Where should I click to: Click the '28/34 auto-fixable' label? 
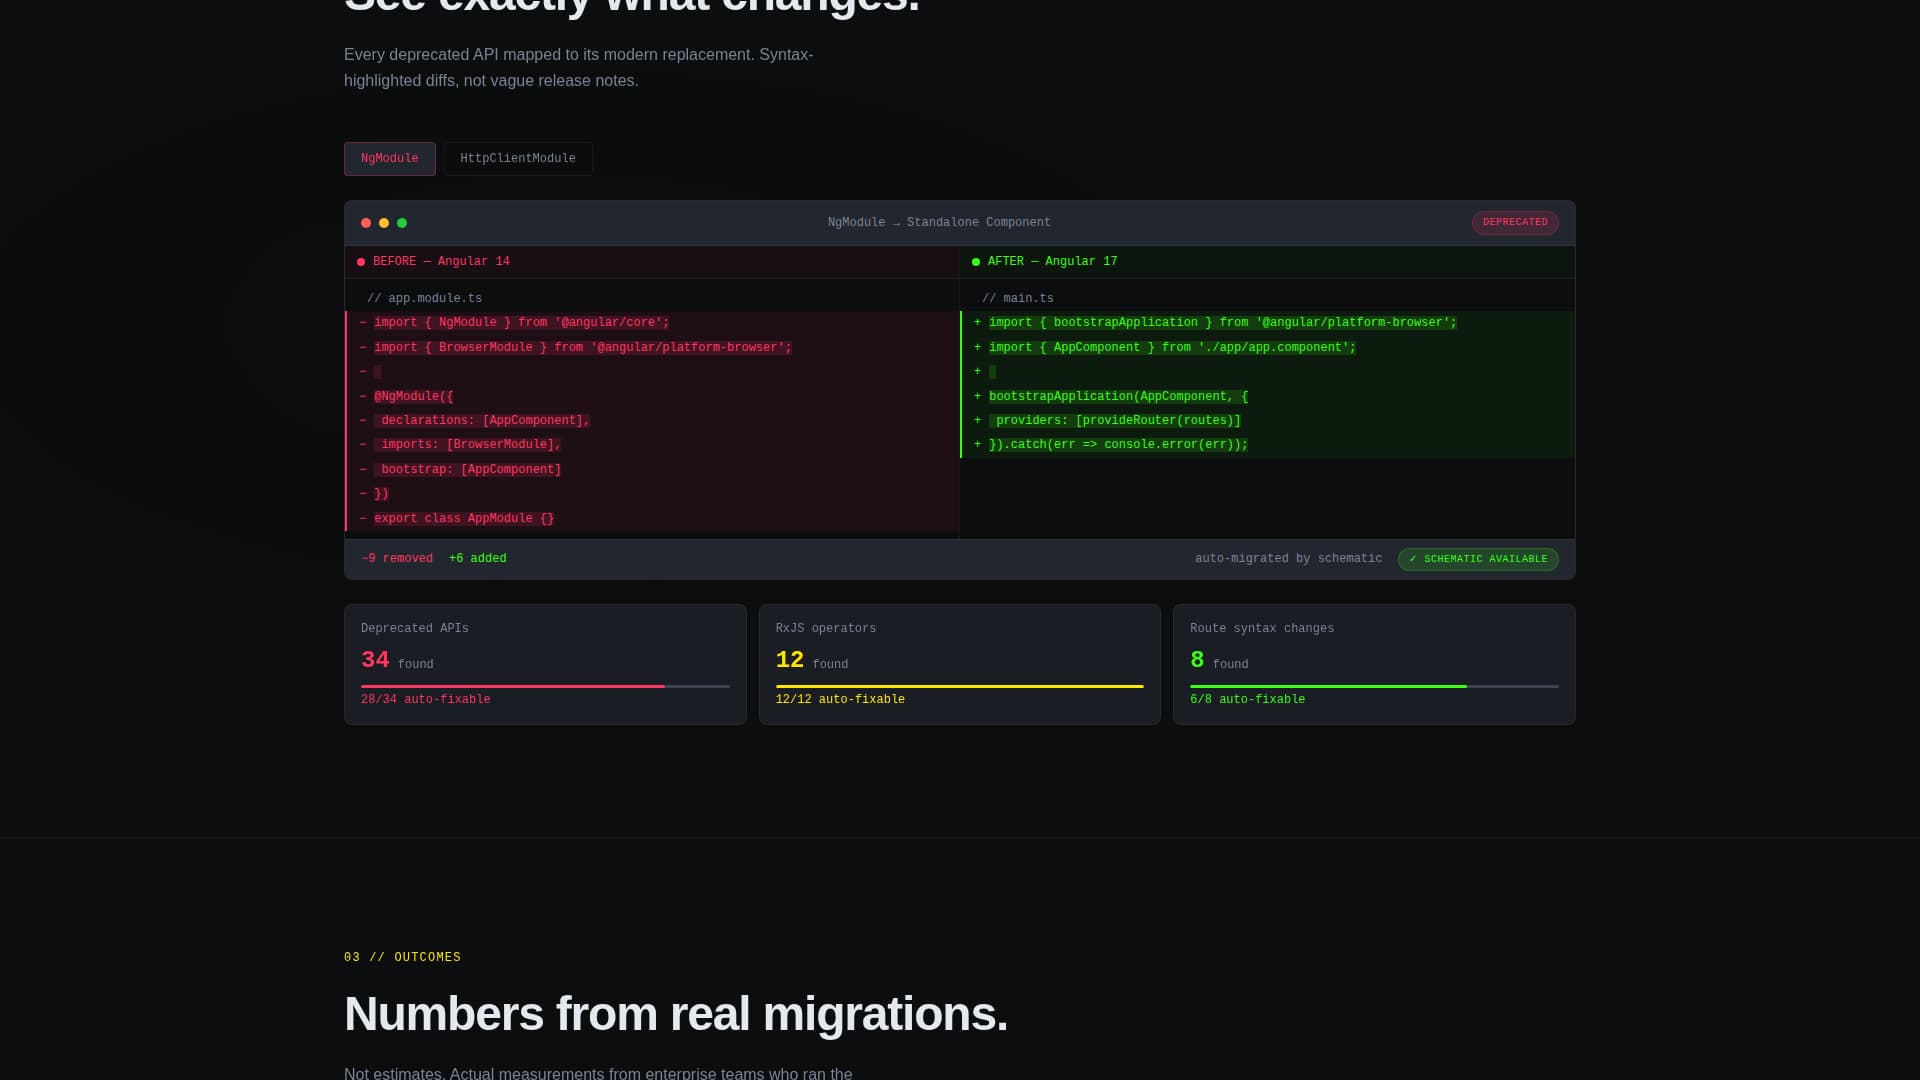click(426, 699)
